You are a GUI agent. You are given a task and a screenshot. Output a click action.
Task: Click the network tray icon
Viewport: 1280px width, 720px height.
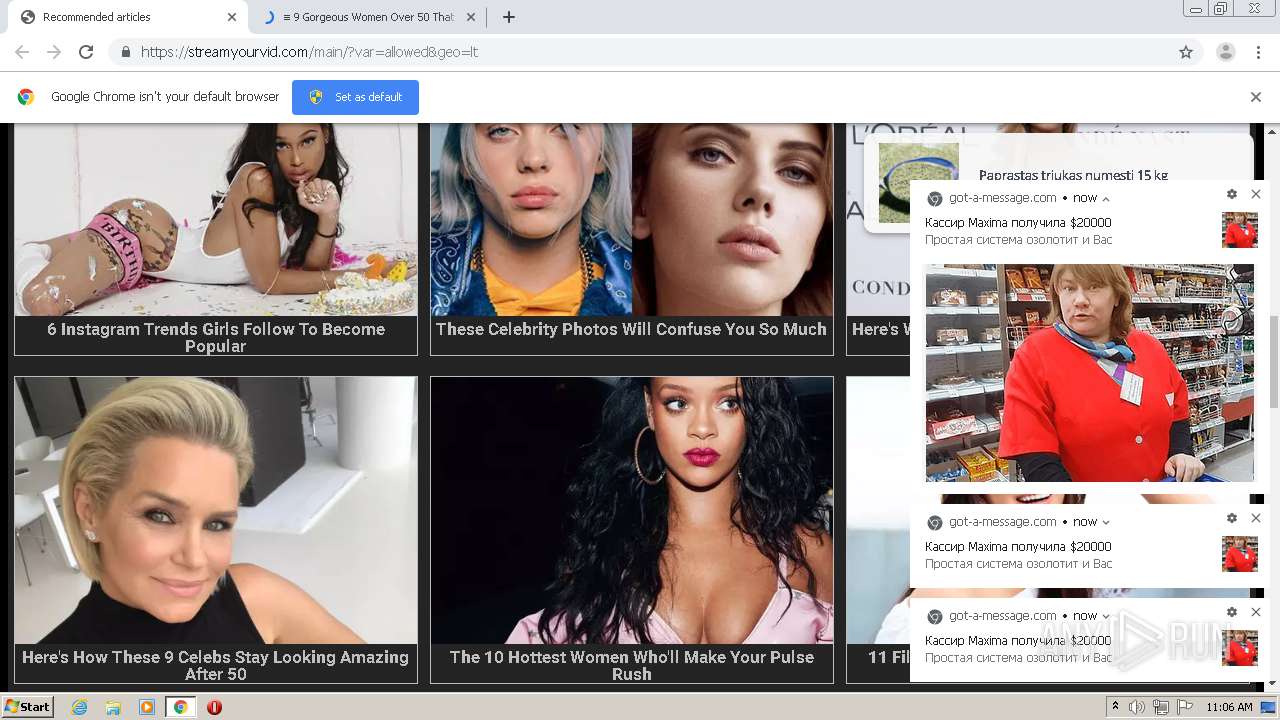coord(1161,707)
